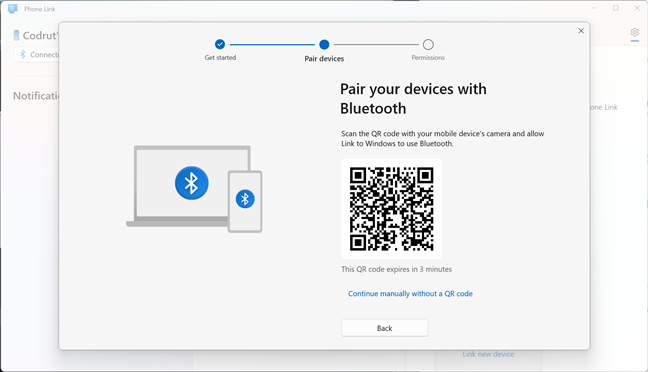Click the Permissions step label

pos(428,57)
